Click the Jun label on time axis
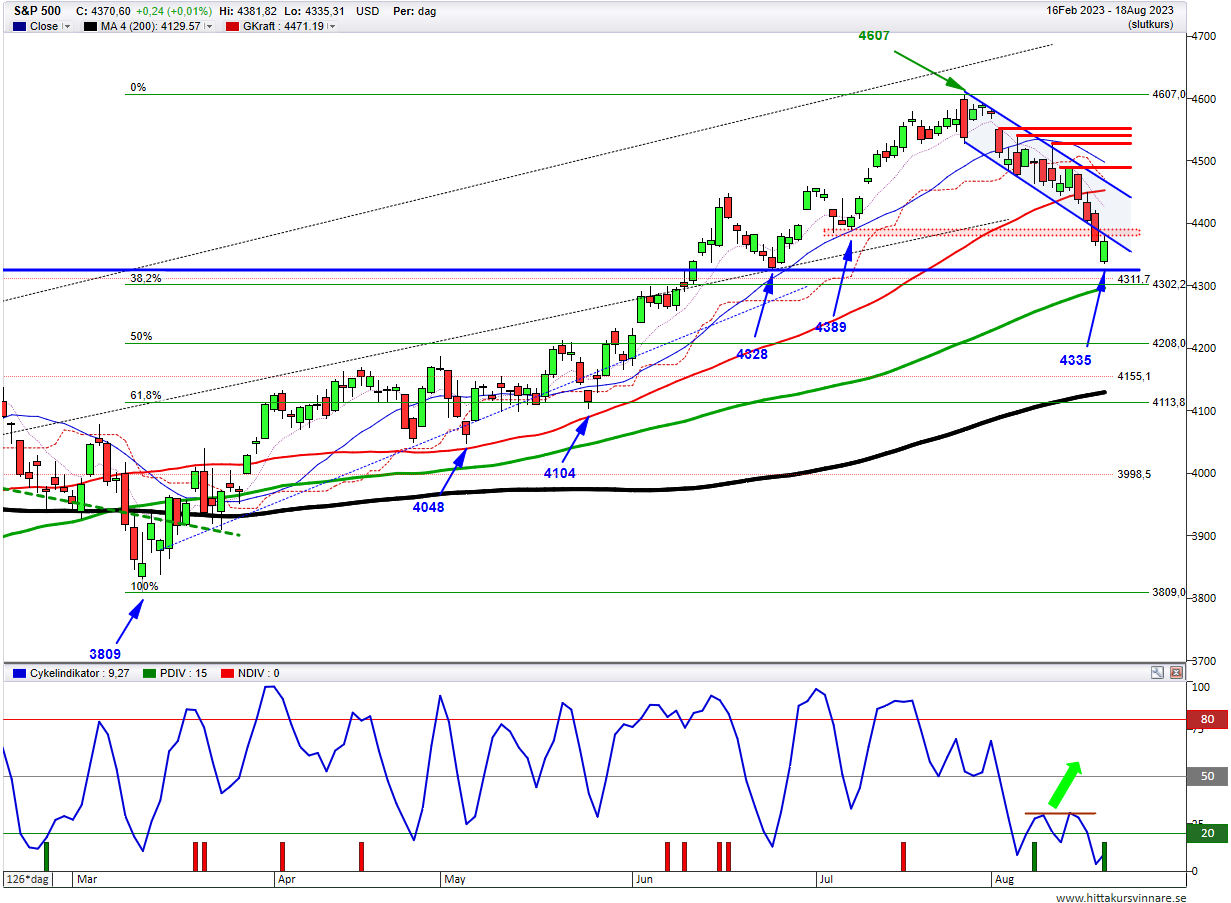 [645, 880]
